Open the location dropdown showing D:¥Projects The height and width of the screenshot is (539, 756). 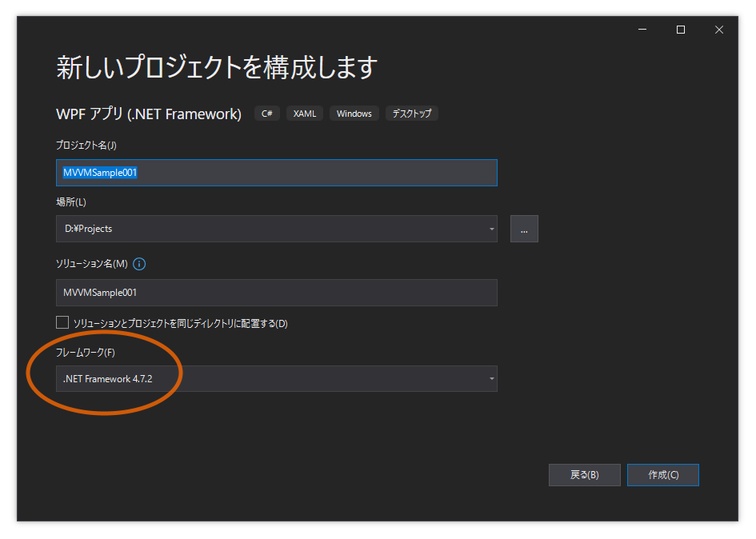(276, 229)
